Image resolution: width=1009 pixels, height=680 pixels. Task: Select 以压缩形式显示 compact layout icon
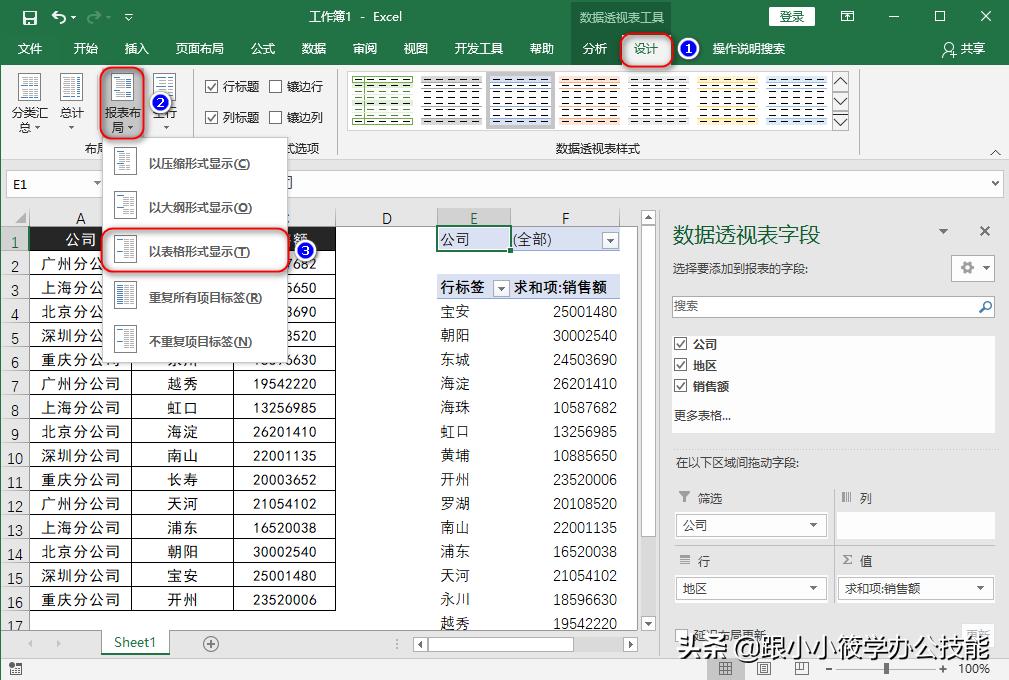[x=125, y=159]
